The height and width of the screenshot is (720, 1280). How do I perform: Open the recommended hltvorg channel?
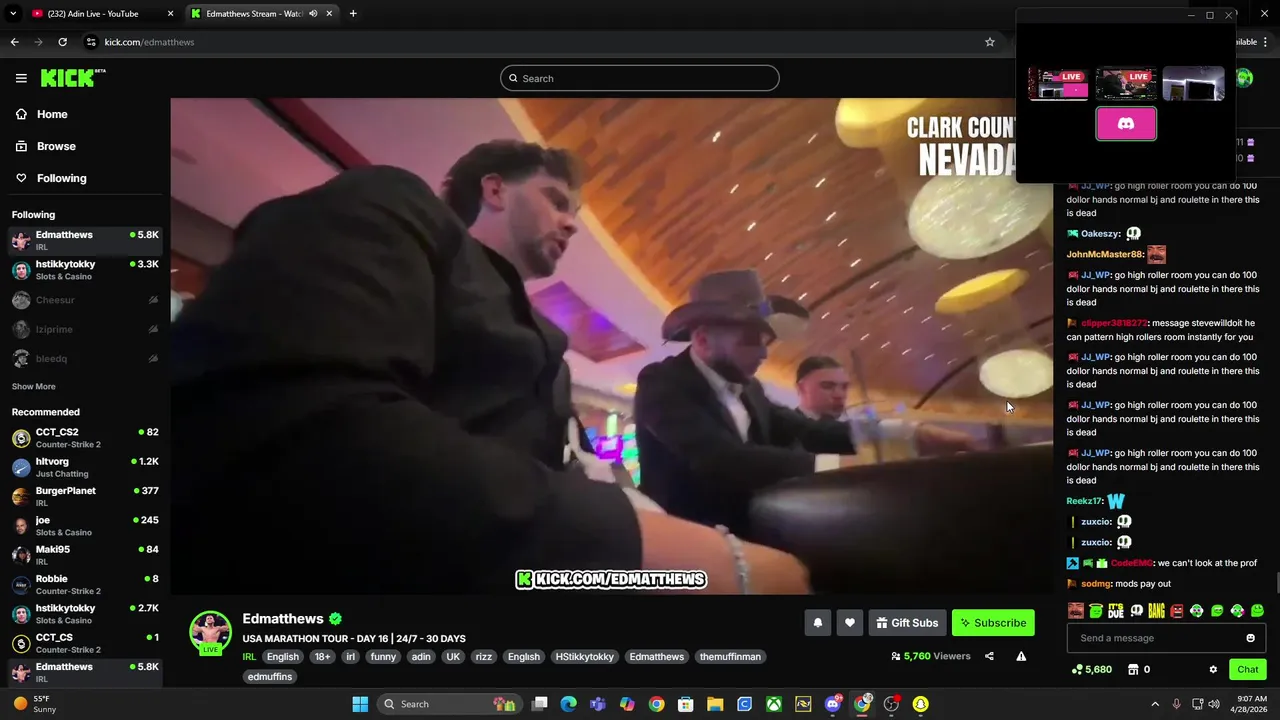pos(84,467)
